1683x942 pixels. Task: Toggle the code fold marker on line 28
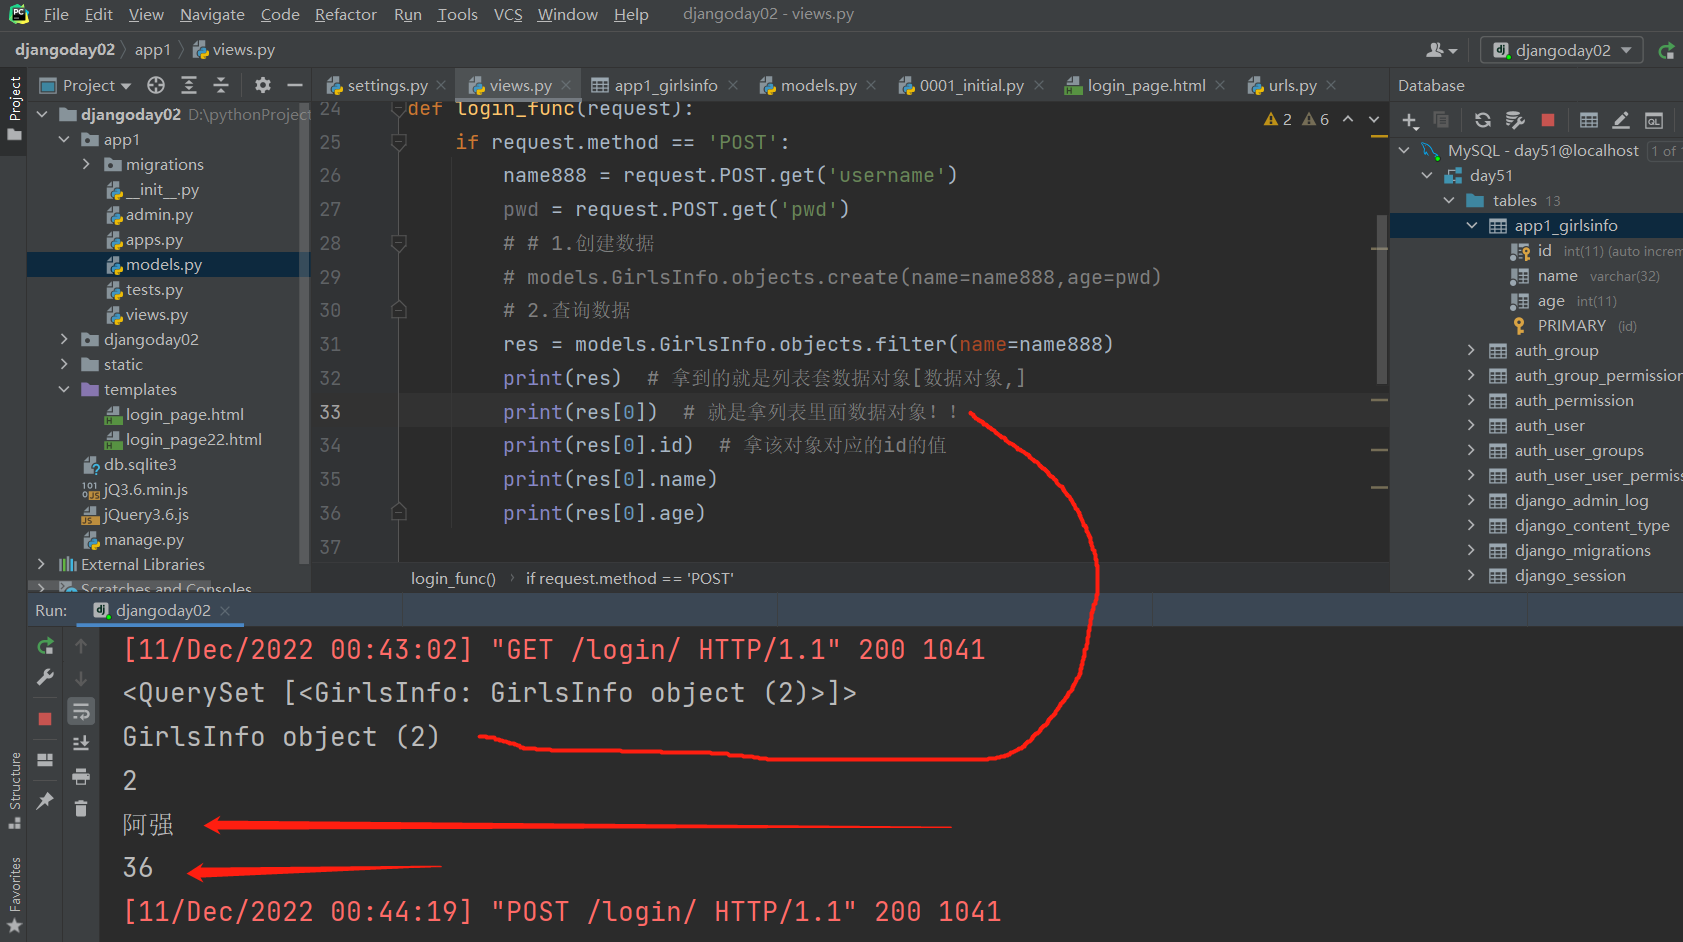[x=398, y=243]
